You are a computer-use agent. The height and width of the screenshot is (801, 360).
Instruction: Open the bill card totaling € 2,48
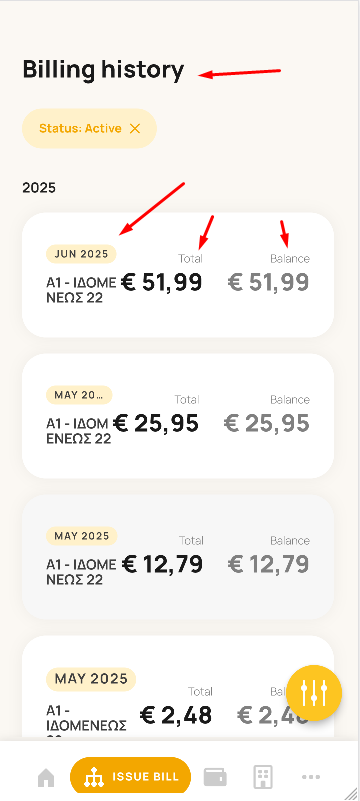[x=178, y=688]
